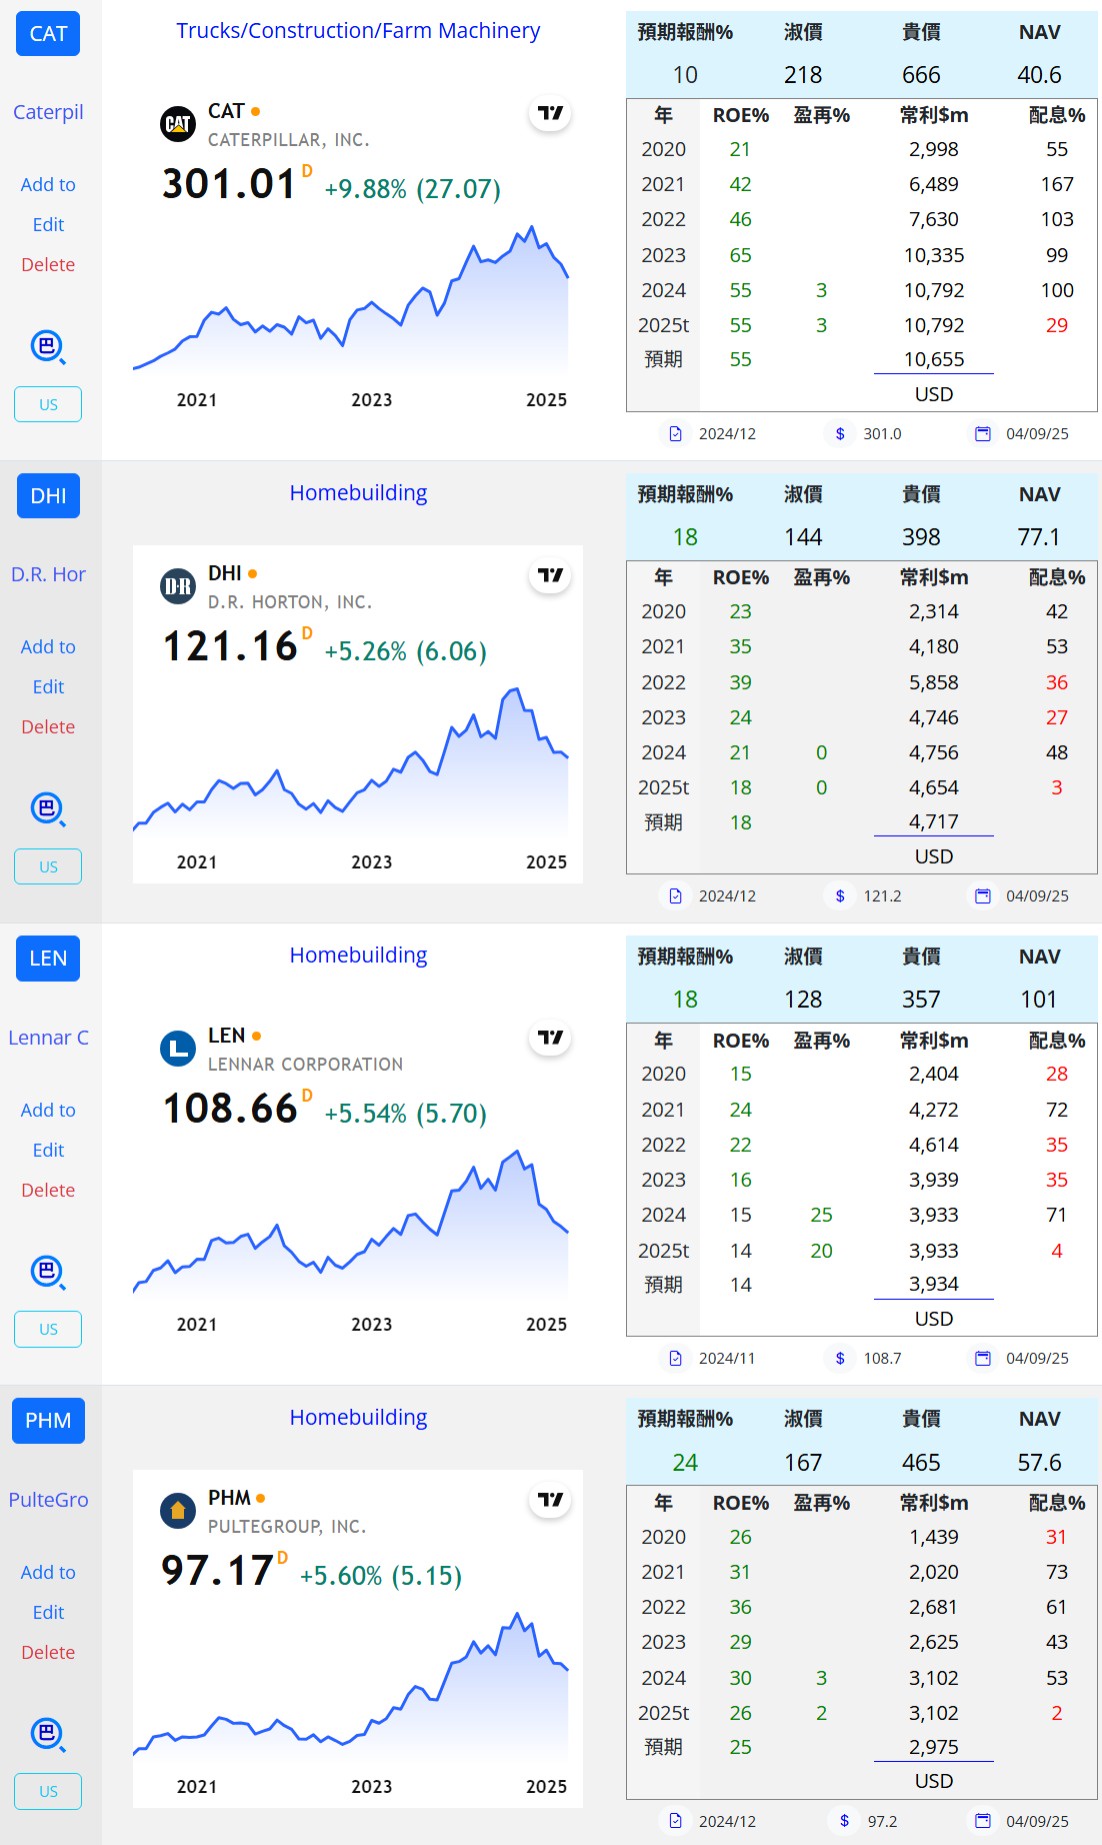Click the PHM NAV value 57.6

1039,1463
